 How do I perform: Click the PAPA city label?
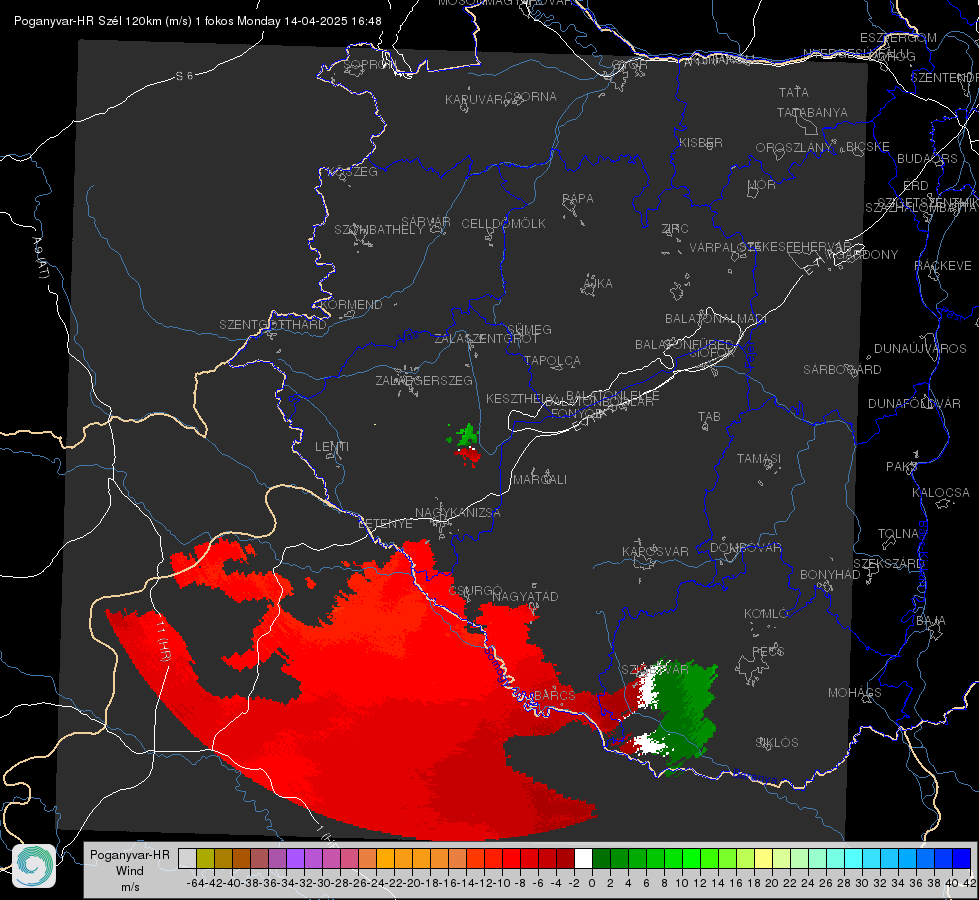(578, 199)
